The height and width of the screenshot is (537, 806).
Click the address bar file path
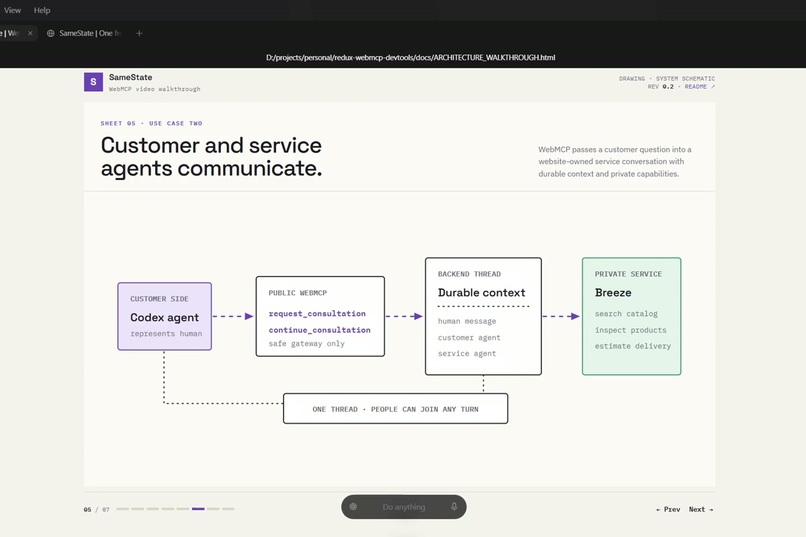point(410,58)
